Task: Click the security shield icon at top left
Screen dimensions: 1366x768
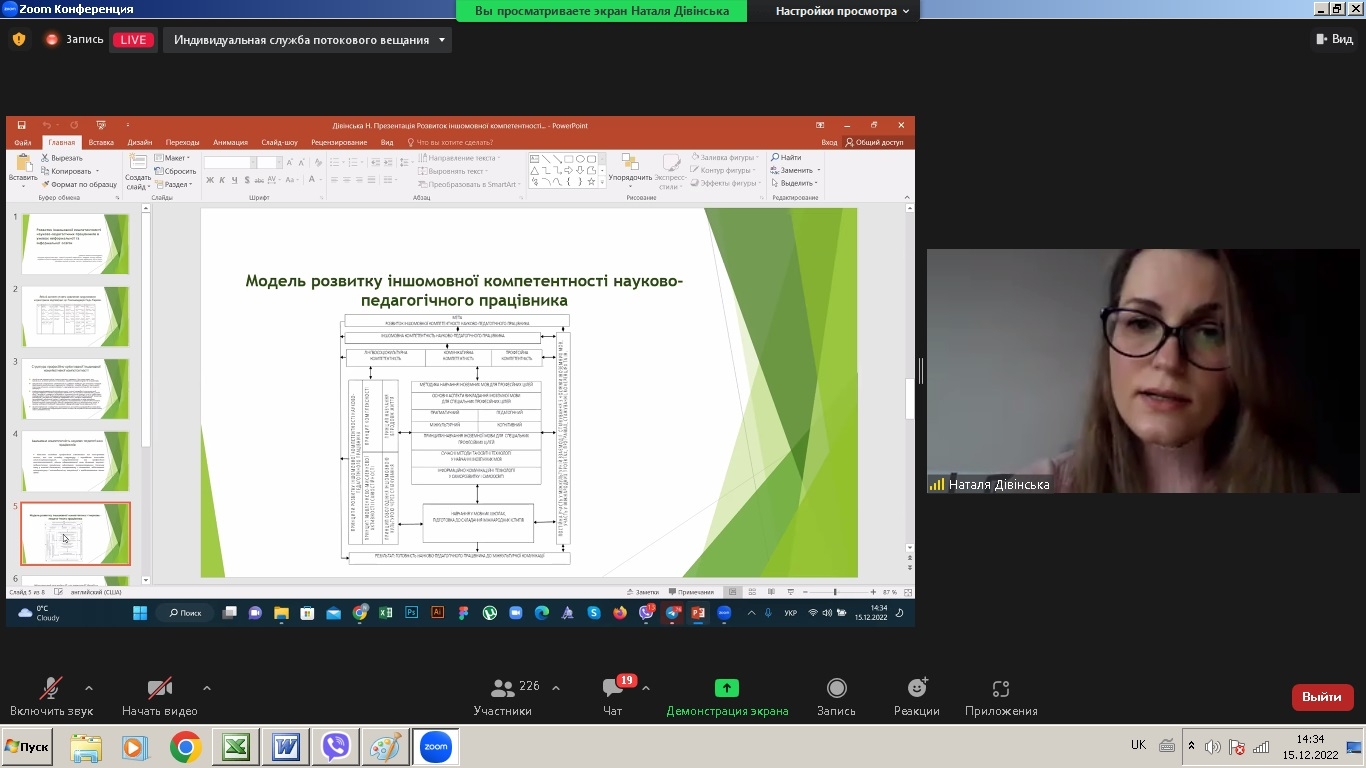Action: (x=18, y=40)
